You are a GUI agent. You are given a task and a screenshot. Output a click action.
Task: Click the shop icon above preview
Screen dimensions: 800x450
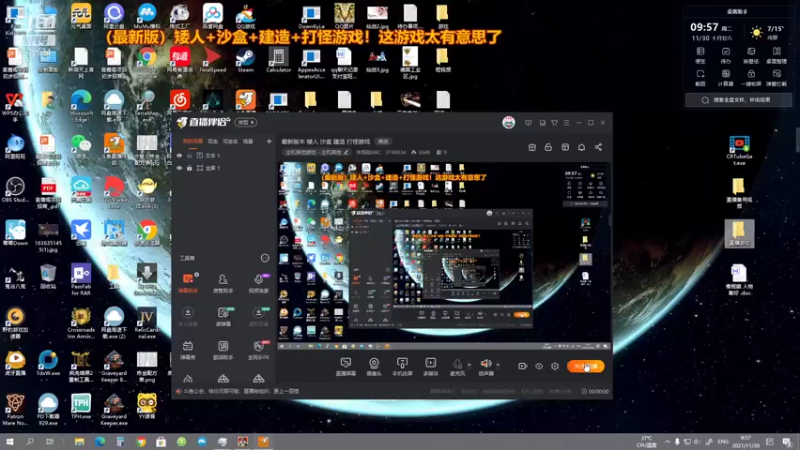pos(532,147)
